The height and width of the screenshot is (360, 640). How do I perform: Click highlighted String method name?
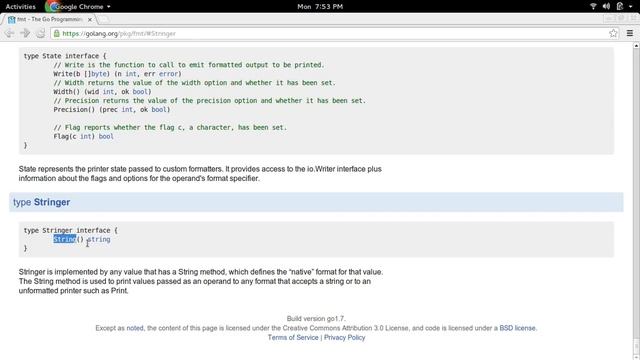coord(64,240)
